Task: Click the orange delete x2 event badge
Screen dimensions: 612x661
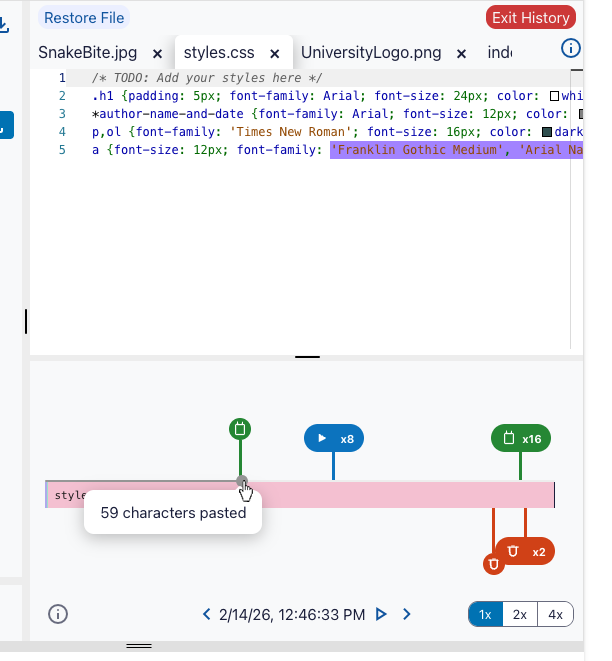Action: pyautogui.click(x=525, y=551)
